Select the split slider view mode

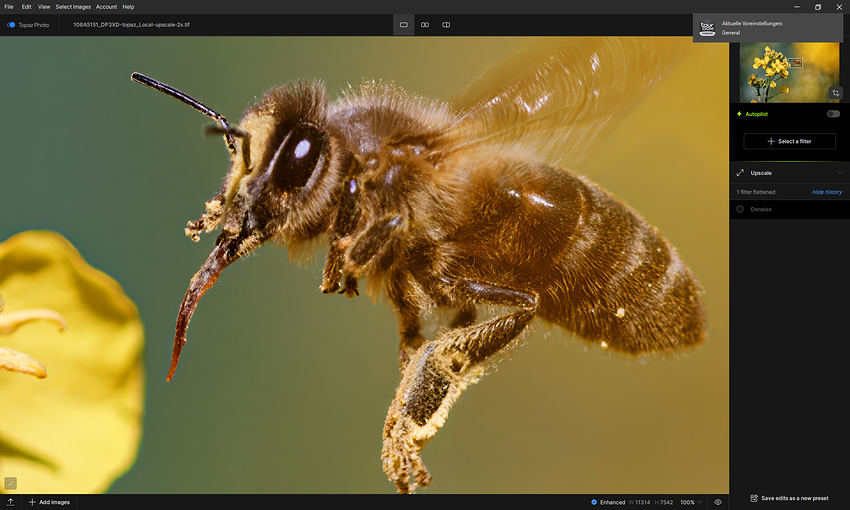446,25
